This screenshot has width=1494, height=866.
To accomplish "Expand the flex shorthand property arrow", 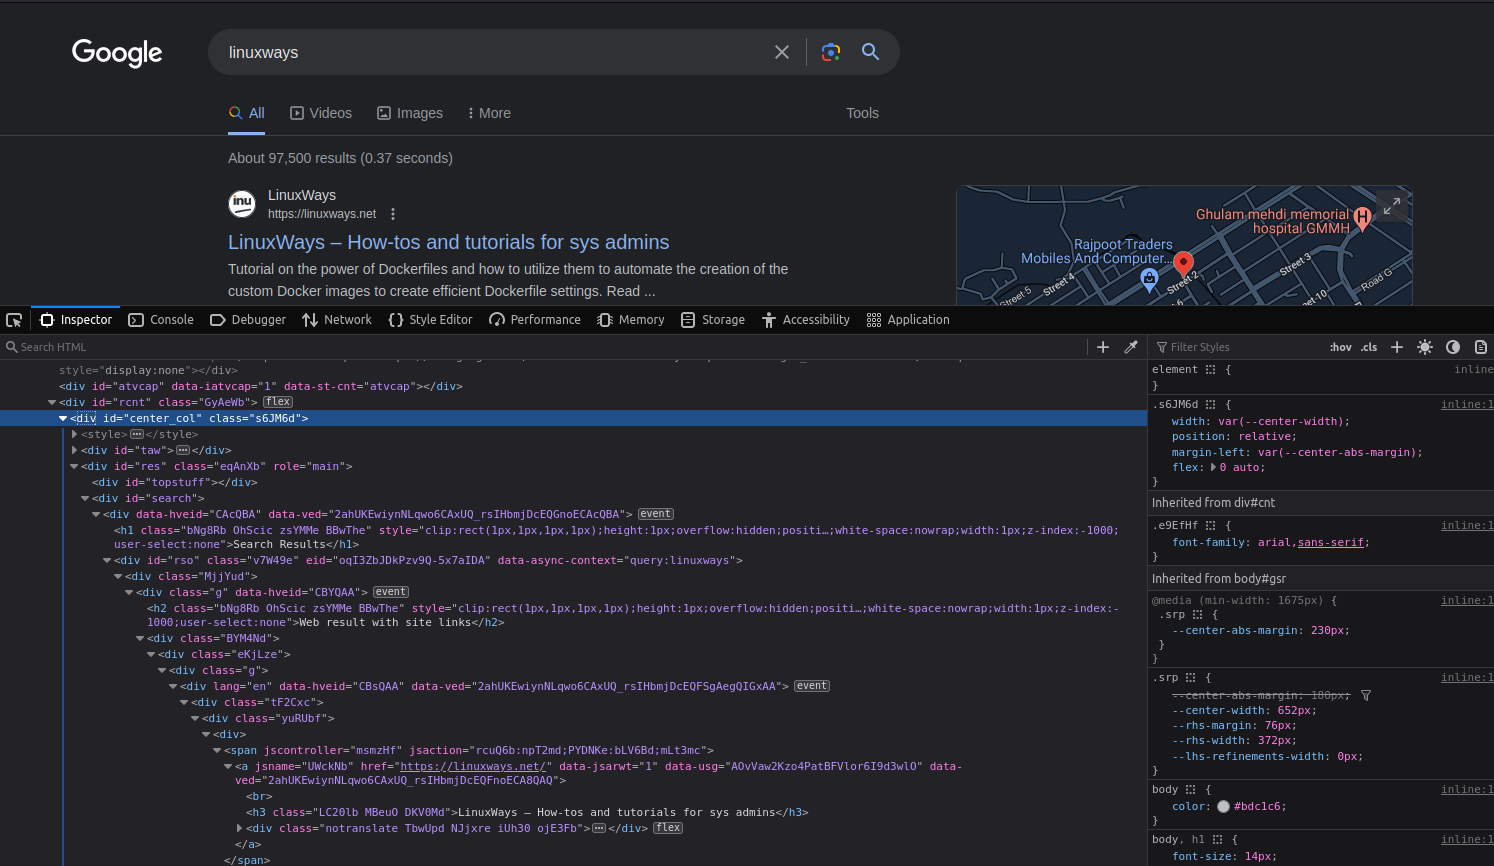I will (x=1213, y=467).
